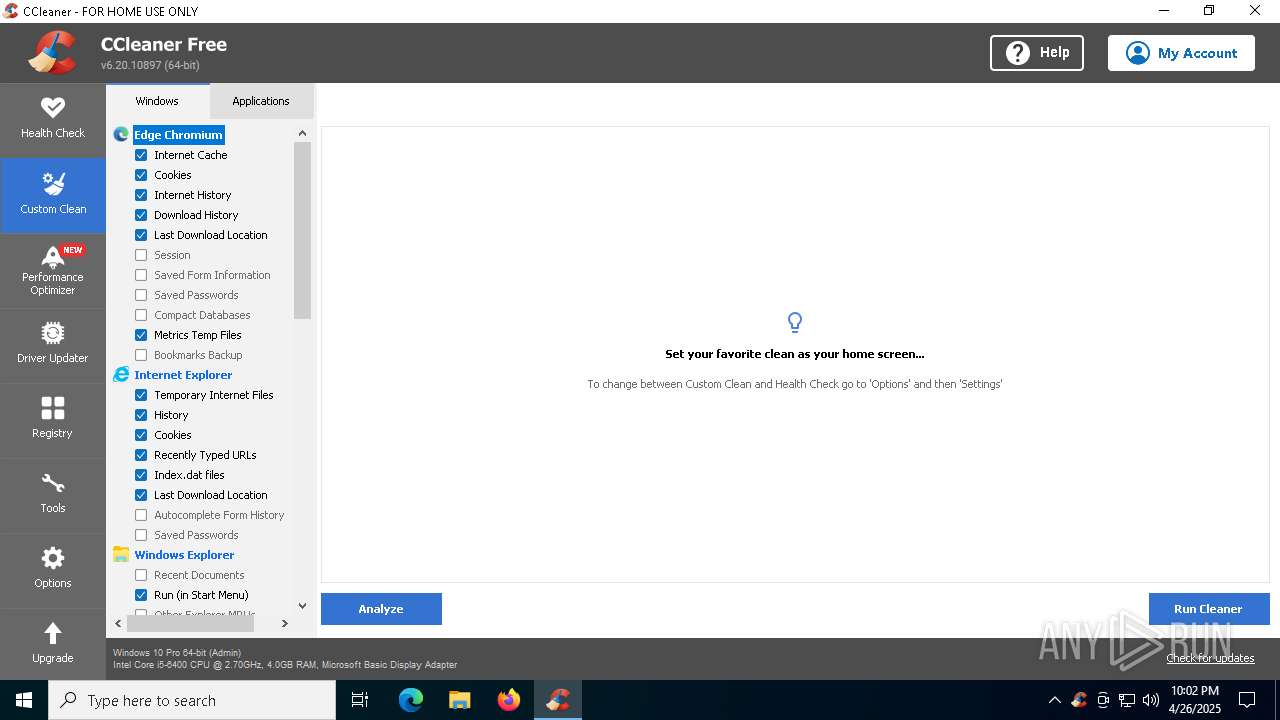Click the network icon in system tray
The height and width of the screenshot is (720, 1280).
(x=1127, y=700)
